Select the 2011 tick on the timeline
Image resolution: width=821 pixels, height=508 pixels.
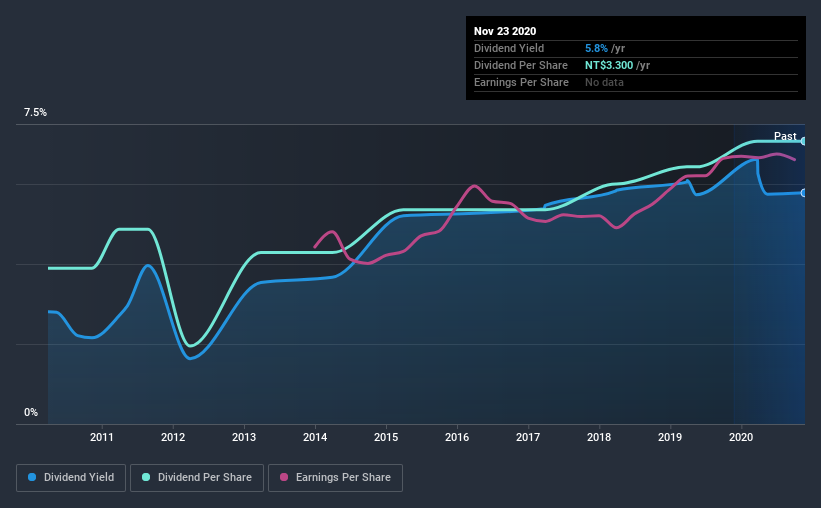point(102,437)
